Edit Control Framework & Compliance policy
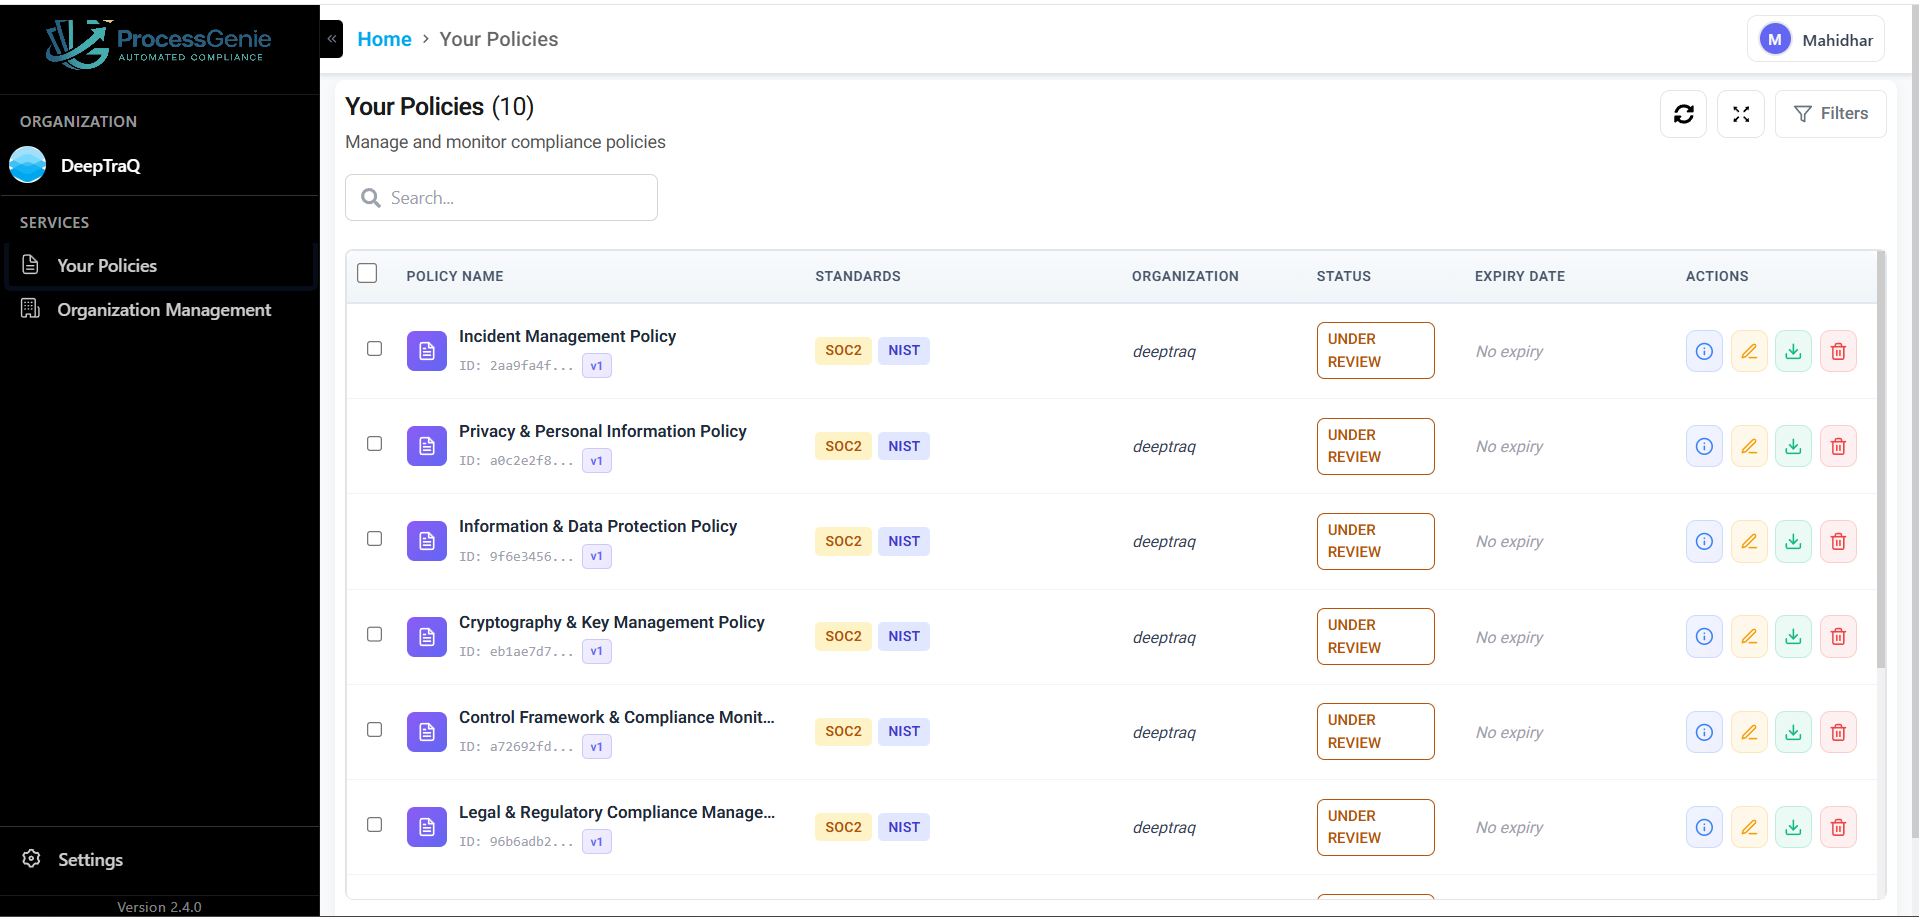Image resolution: width=1919 pixels, height=917 pixels. tap(1749, 732)
